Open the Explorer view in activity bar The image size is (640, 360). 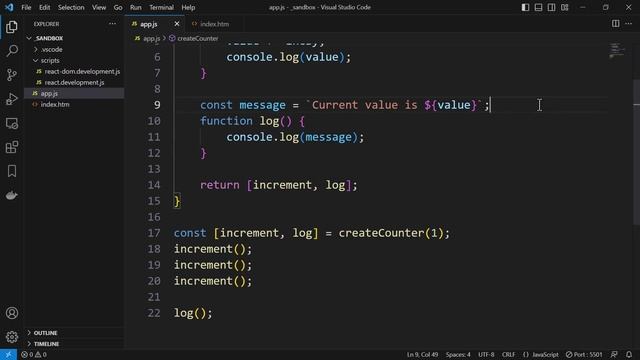(x=12, y=27)
